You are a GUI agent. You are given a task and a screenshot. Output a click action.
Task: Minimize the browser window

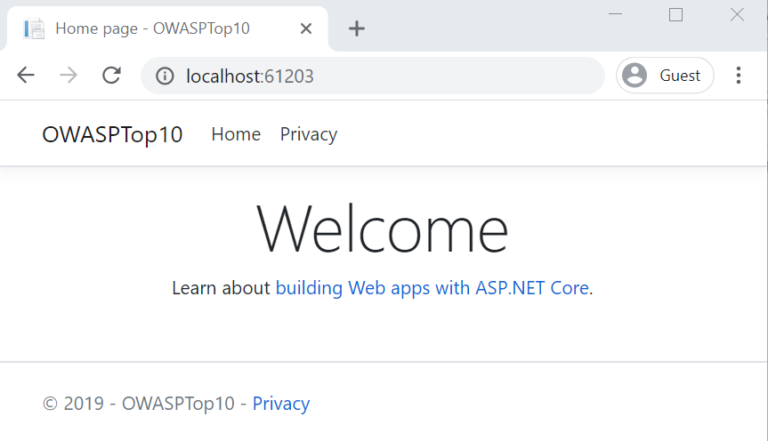click(615, 15)
